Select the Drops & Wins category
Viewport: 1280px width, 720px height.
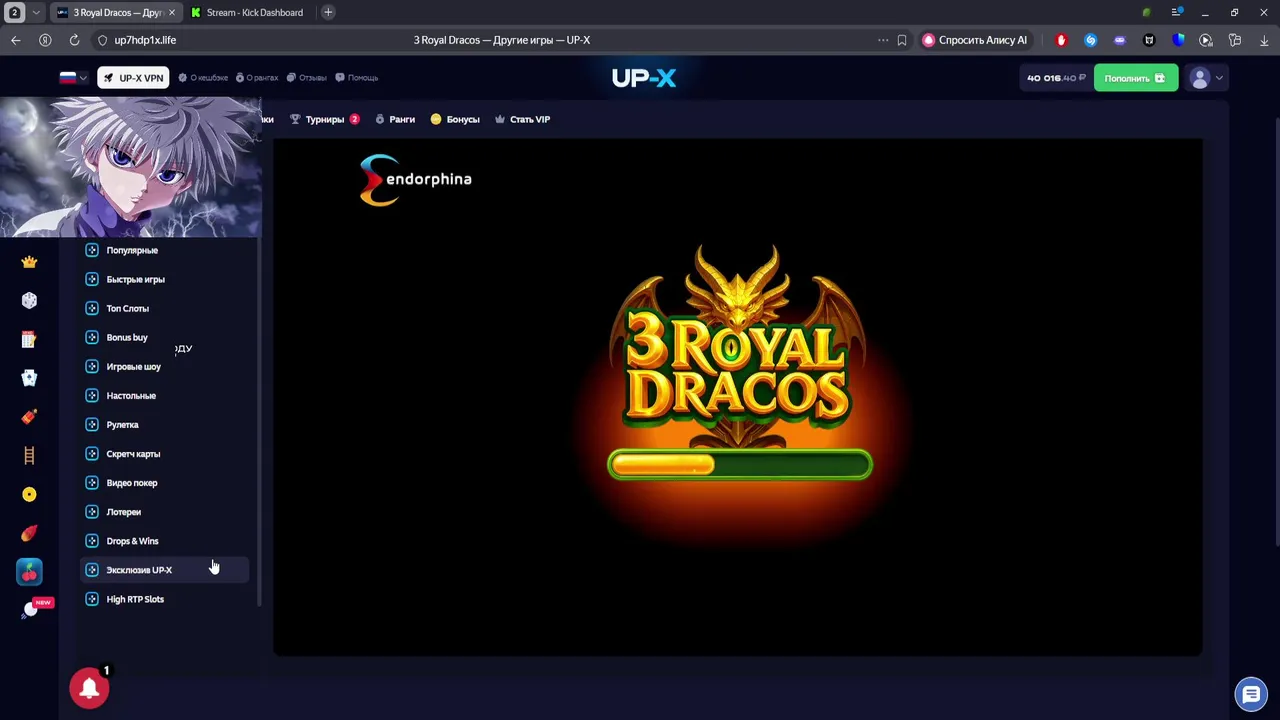[x=165, y=541]
